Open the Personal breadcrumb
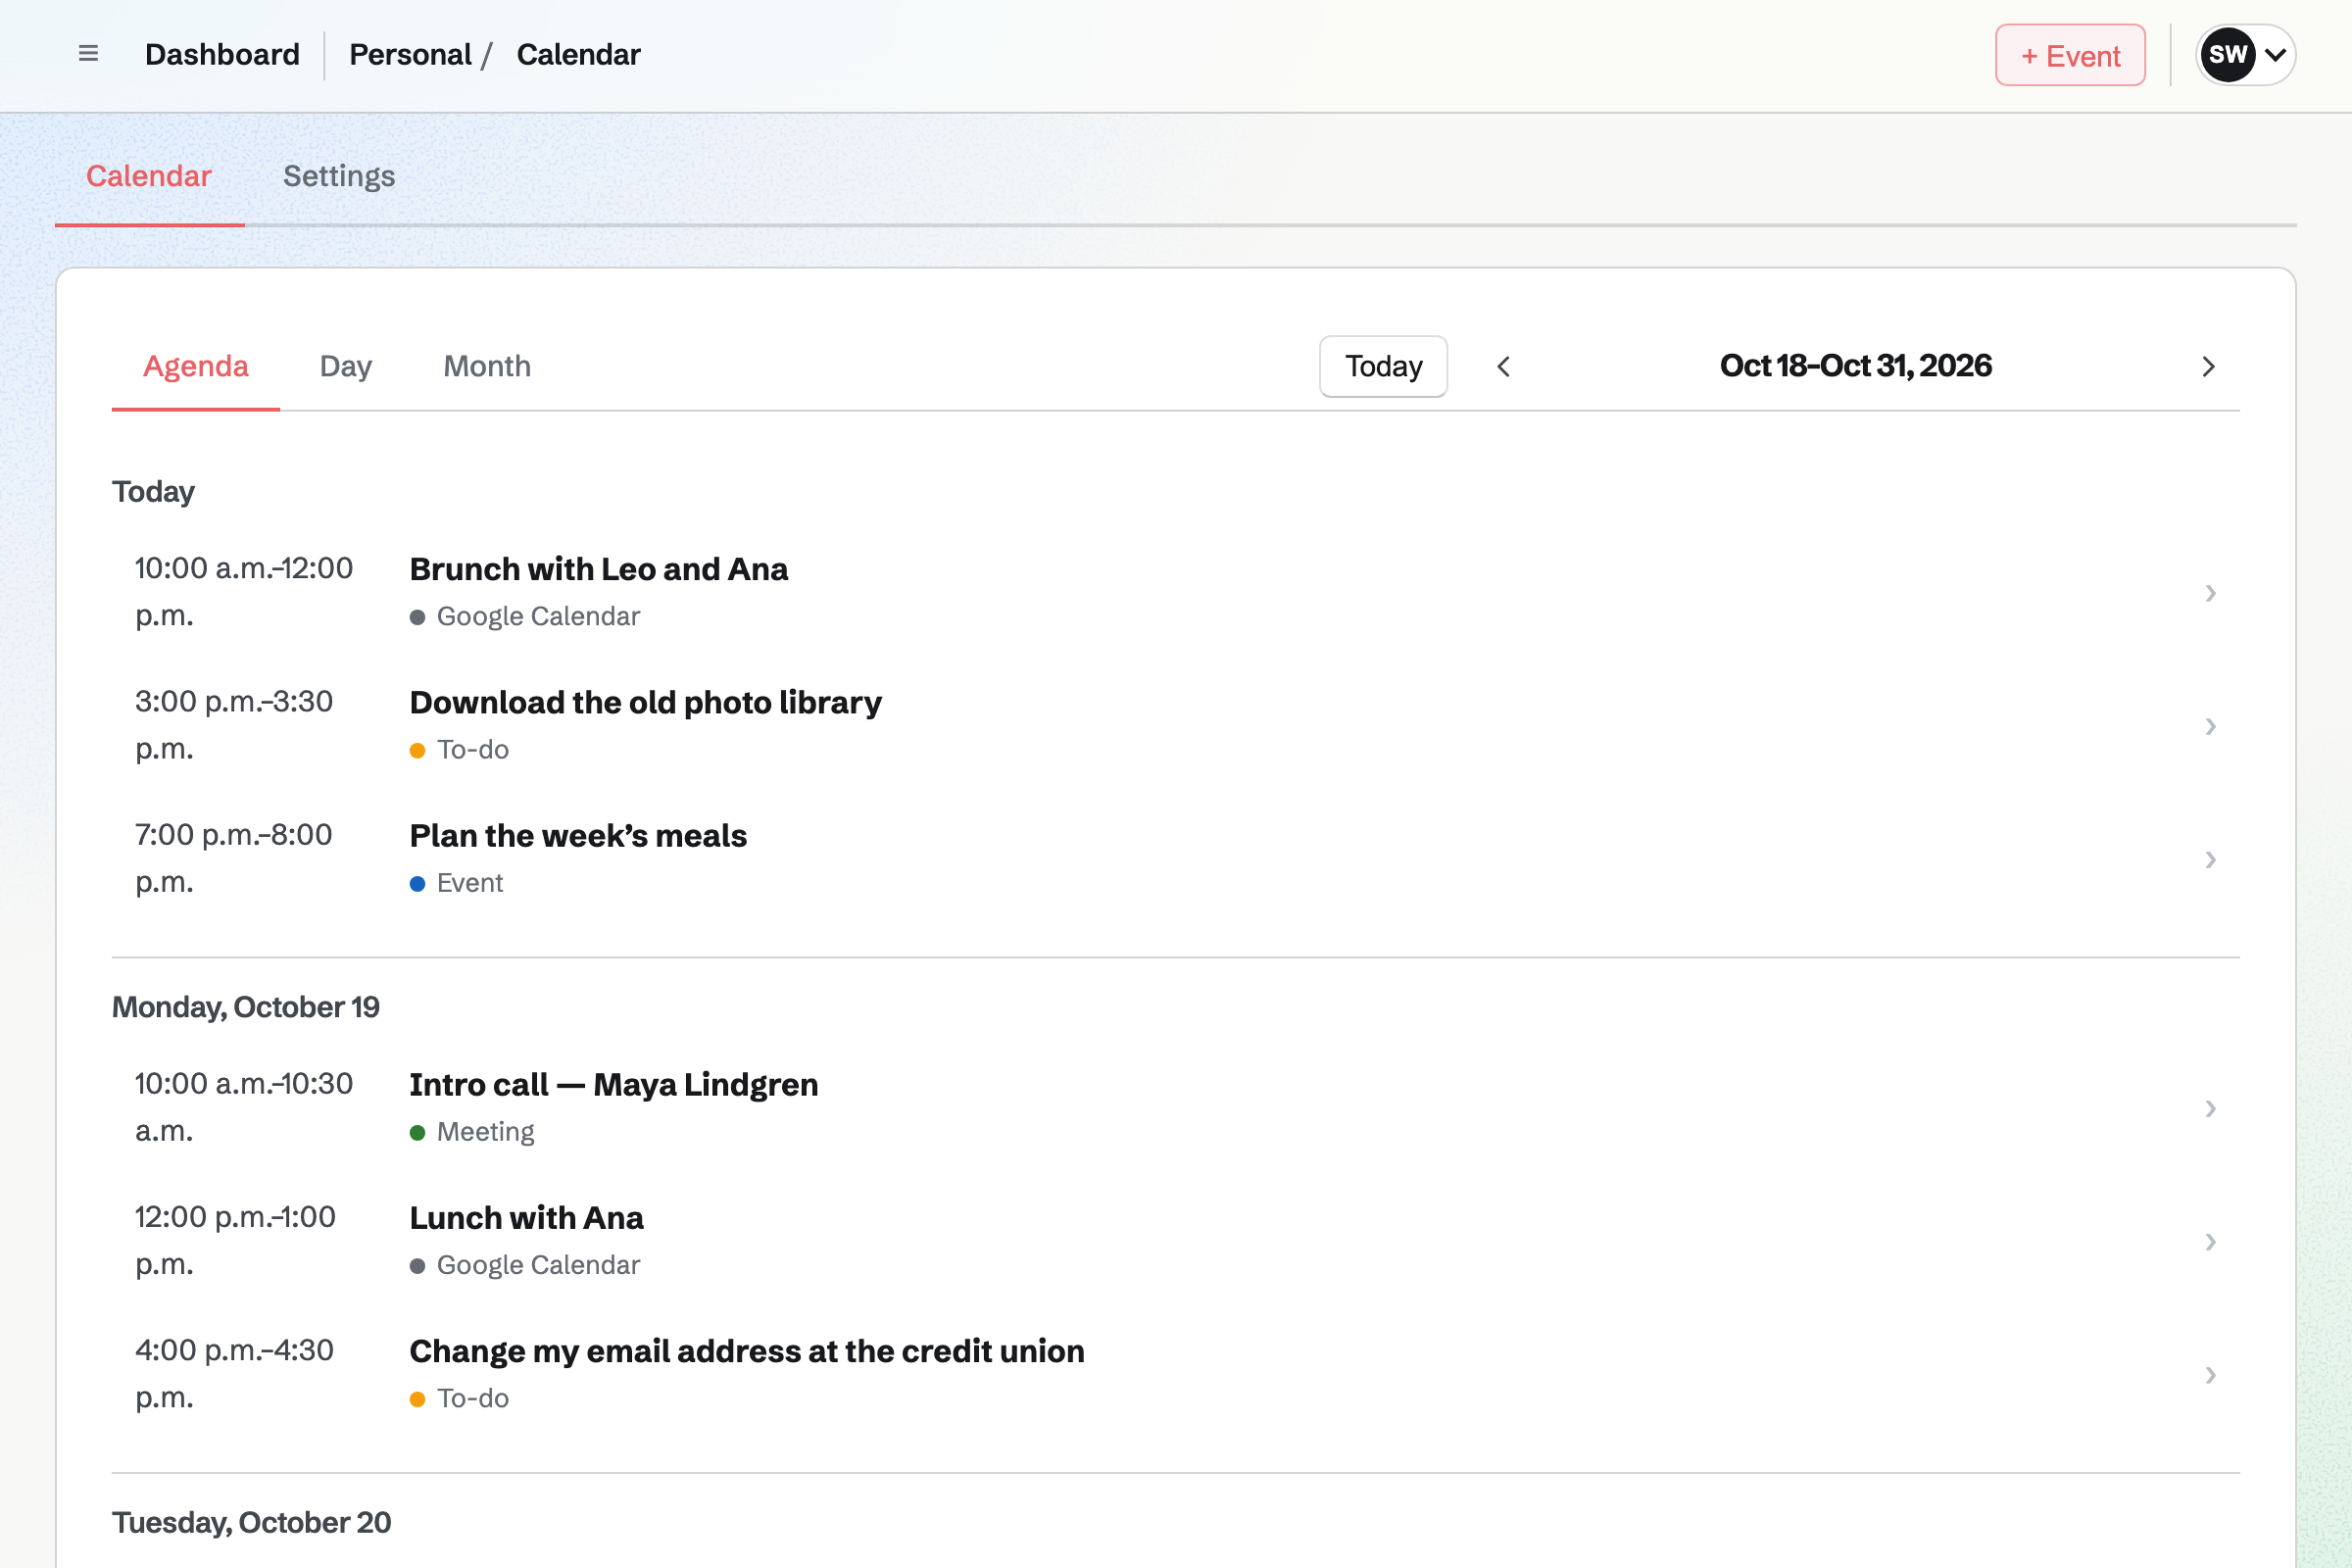Viewport: 2352px width, 1568px height. tap(410, 54)
